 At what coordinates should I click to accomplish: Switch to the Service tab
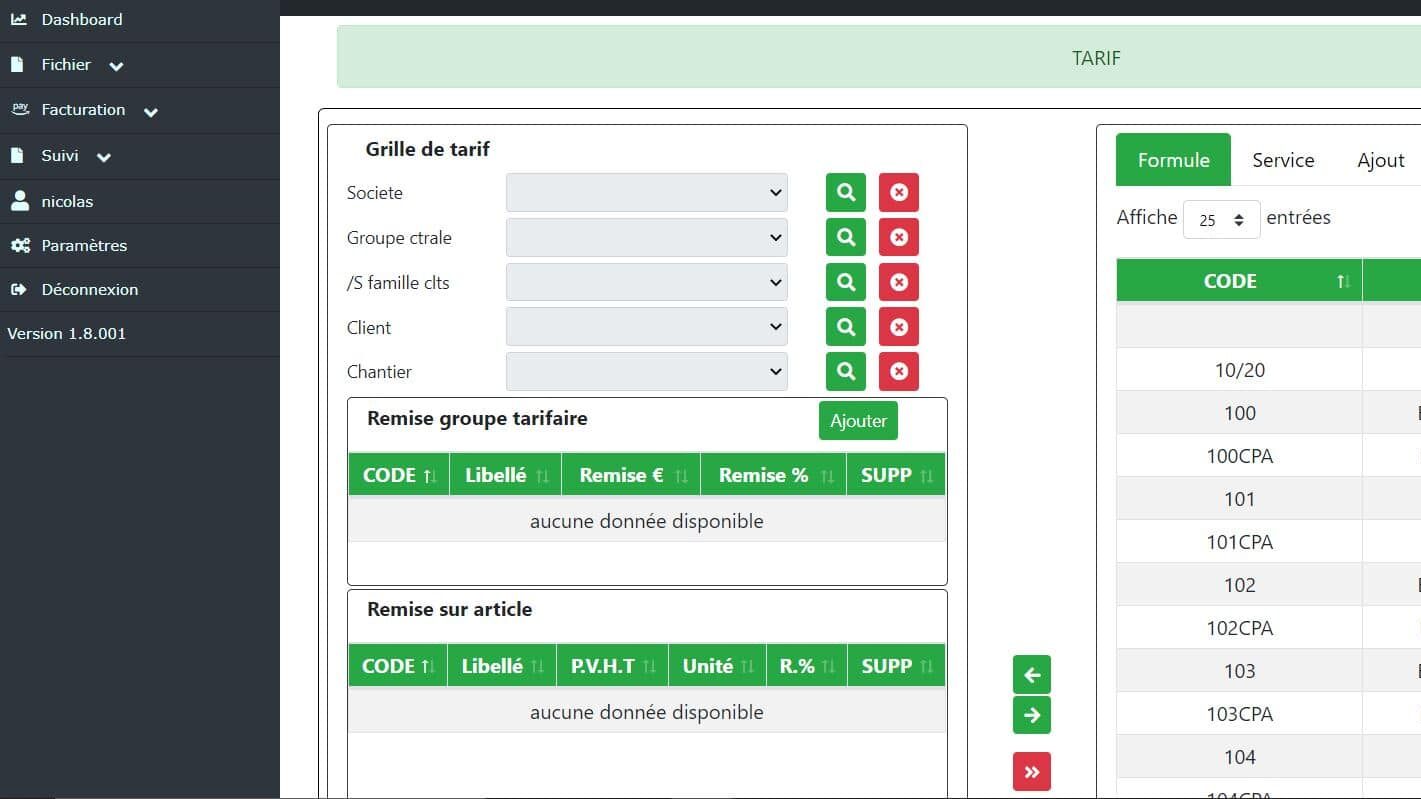tap(1283, 160)
